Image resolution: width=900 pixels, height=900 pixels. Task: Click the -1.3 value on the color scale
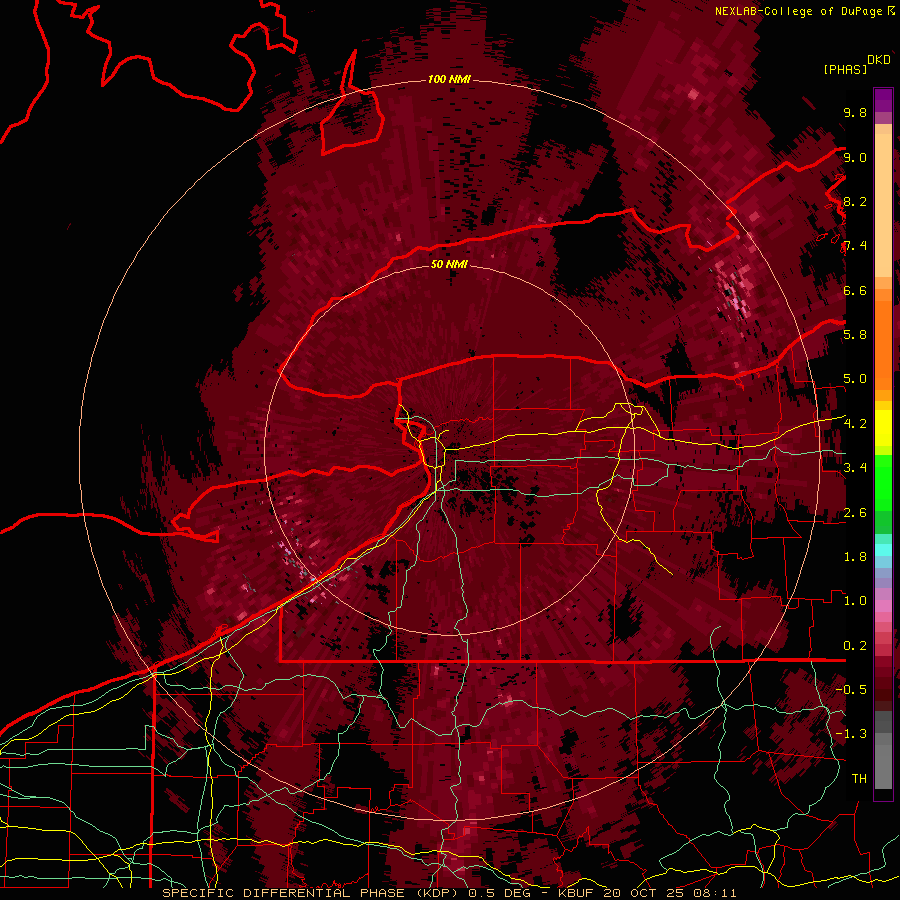[x=851, y=734]
